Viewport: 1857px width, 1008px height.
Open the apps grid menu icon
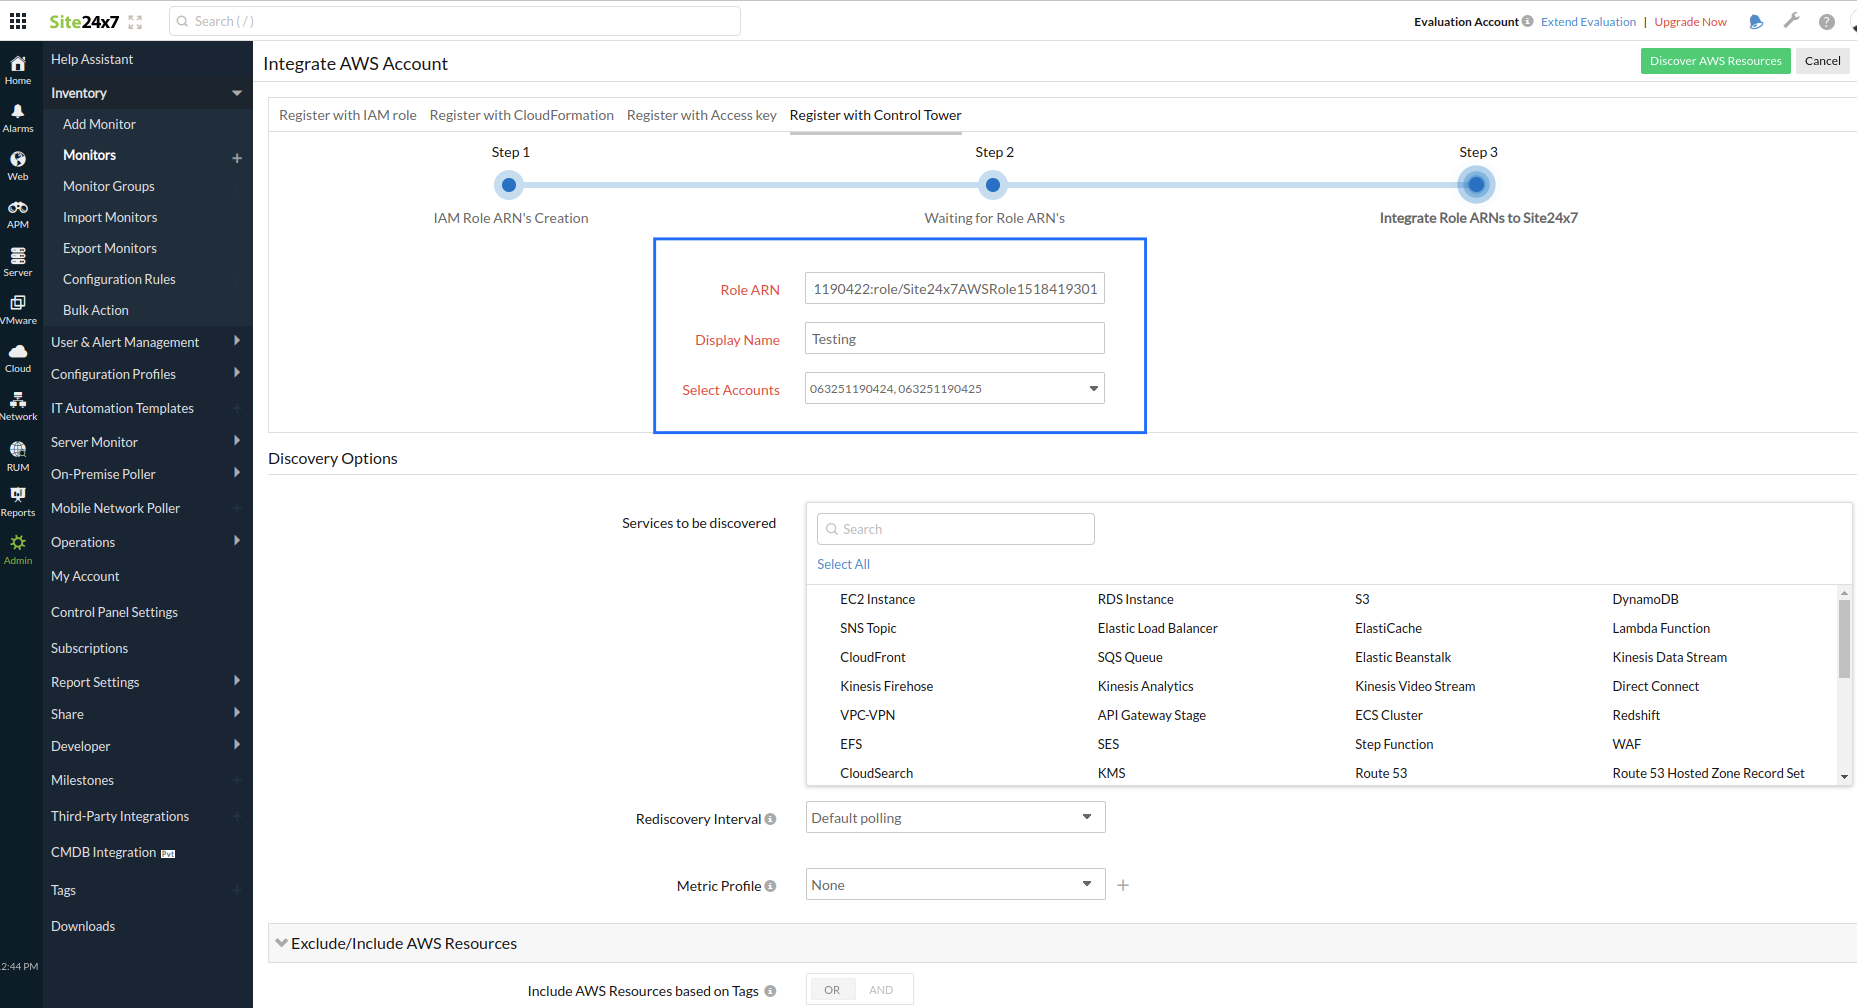point(18,21)
